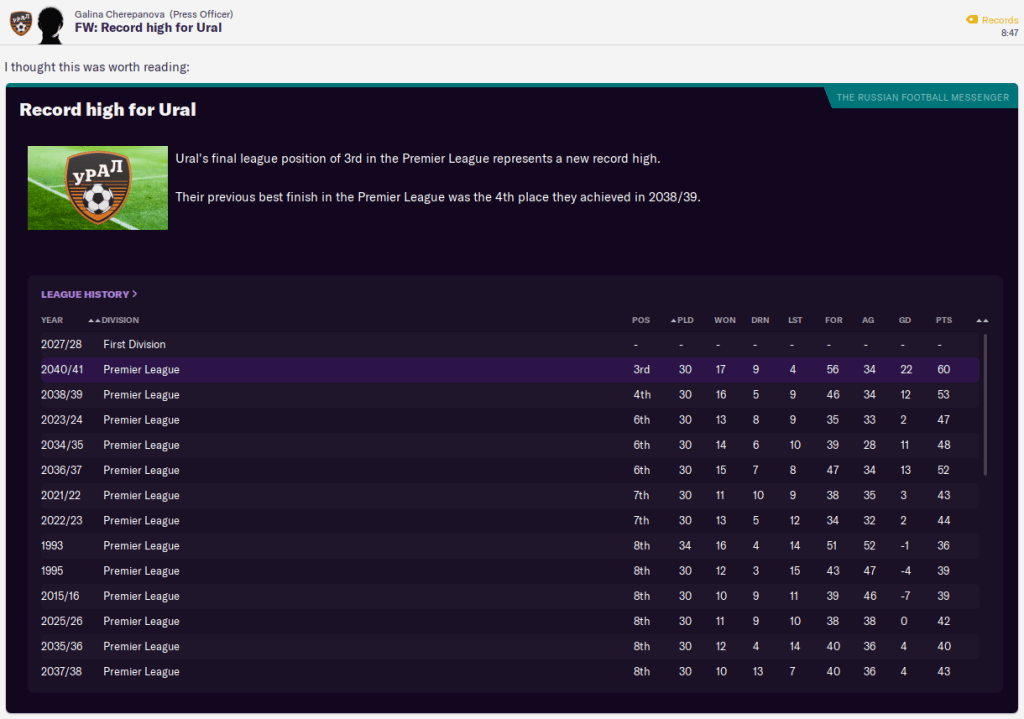This screenshot has width=1024, height=719.
Task: Click the Ural club badge icon
Action: (20, 21)
